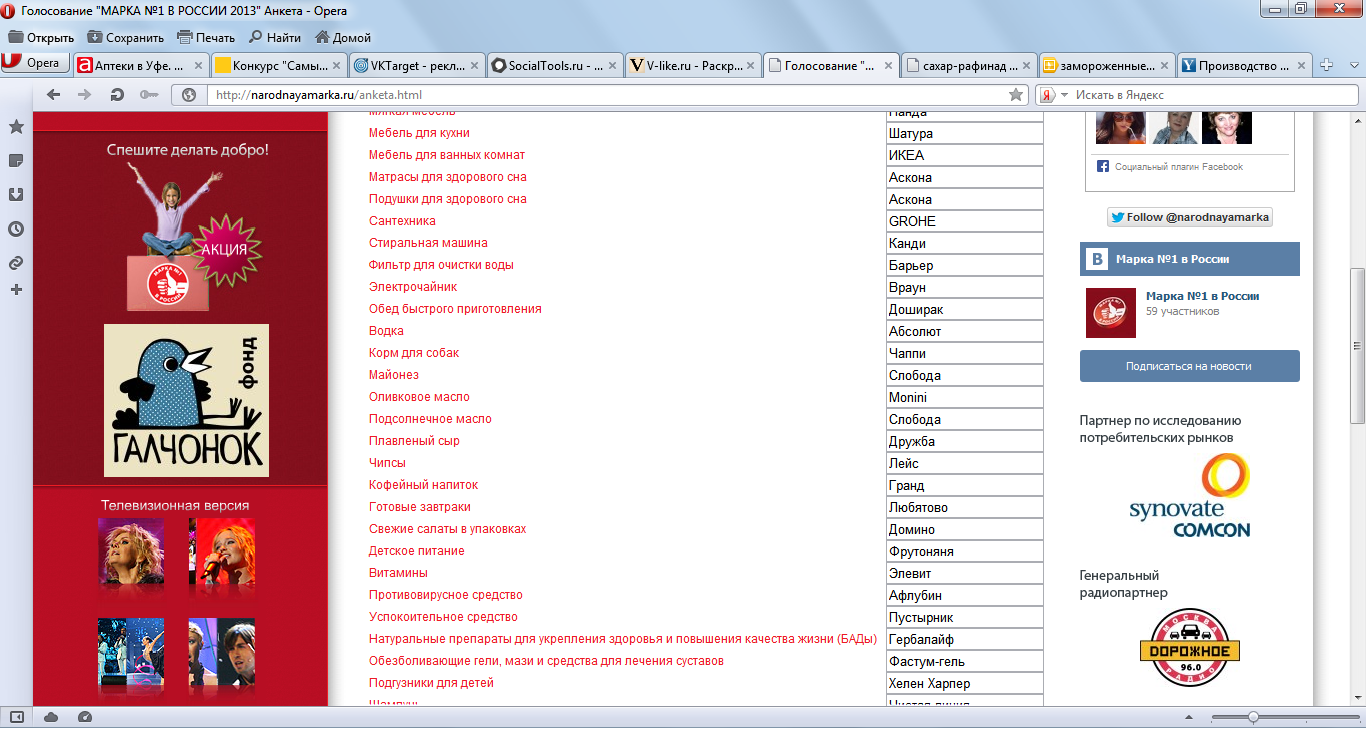Image resolution: width=1366 pixels, height=750 pixels.
Task: Click the Подгузники для детей link
Action: click(432, 683)
